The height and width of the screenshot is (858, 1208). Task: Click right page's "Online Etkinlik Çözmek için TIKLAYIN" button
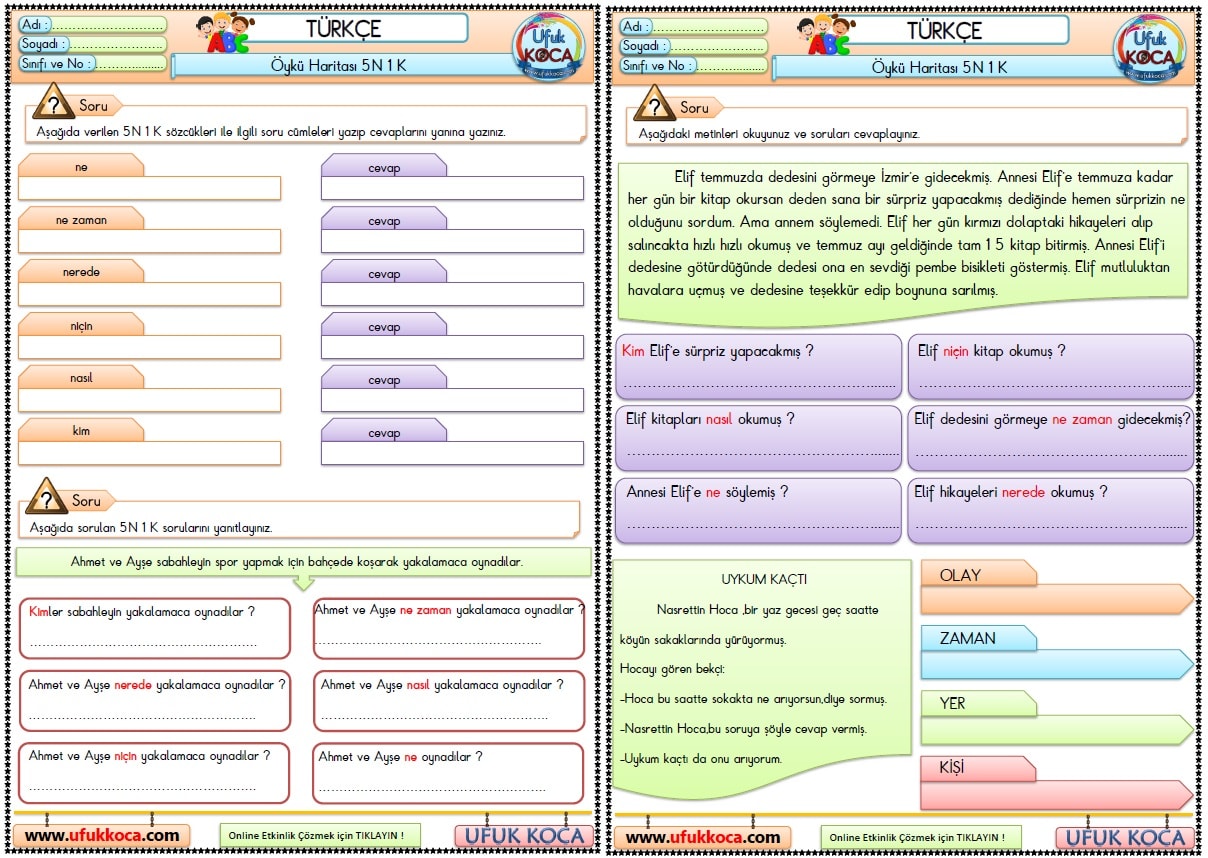(x=921, y=838)
